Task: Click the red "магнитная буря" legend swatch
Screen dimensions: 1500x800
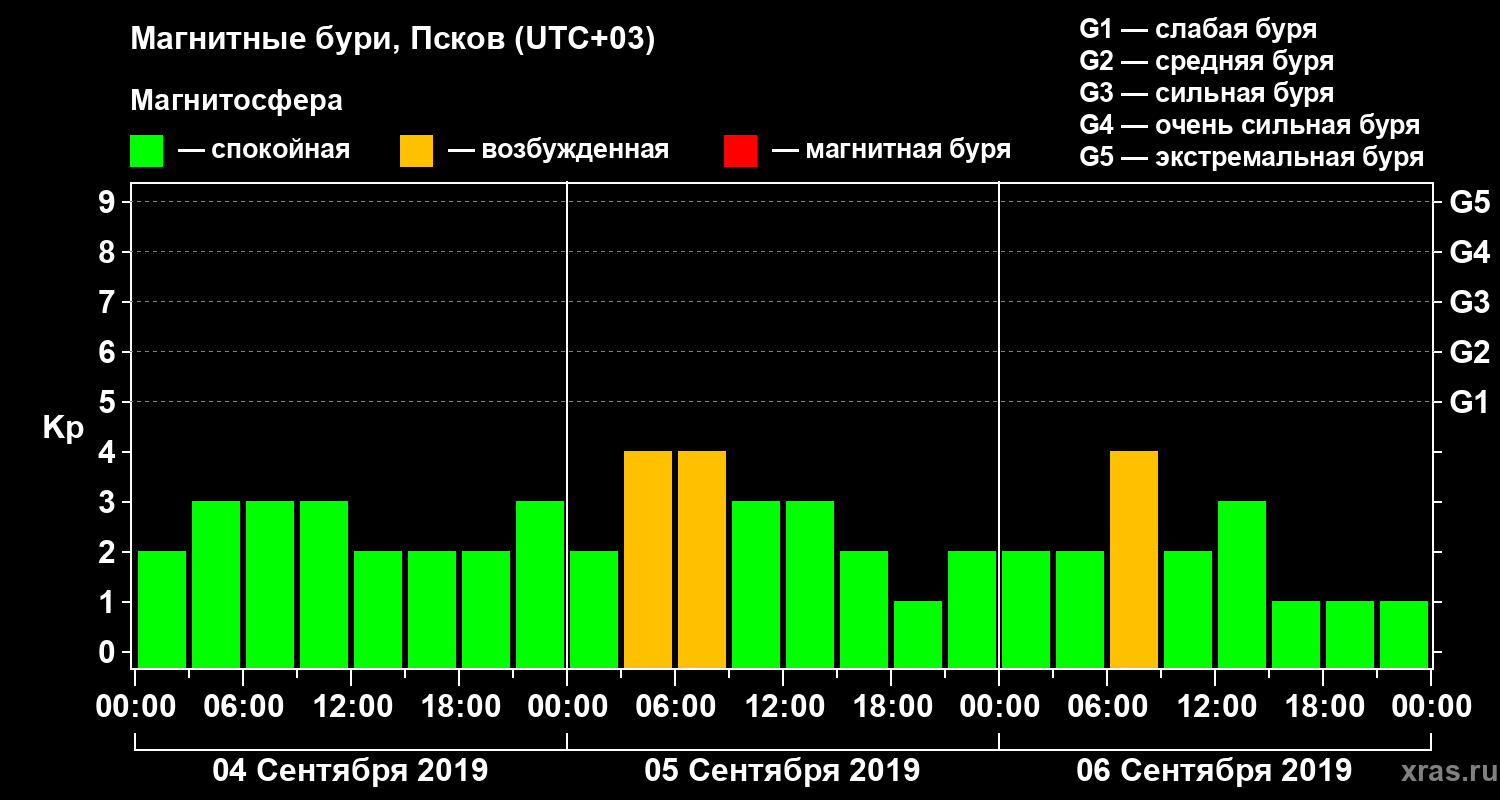Action: click(740, 151)
